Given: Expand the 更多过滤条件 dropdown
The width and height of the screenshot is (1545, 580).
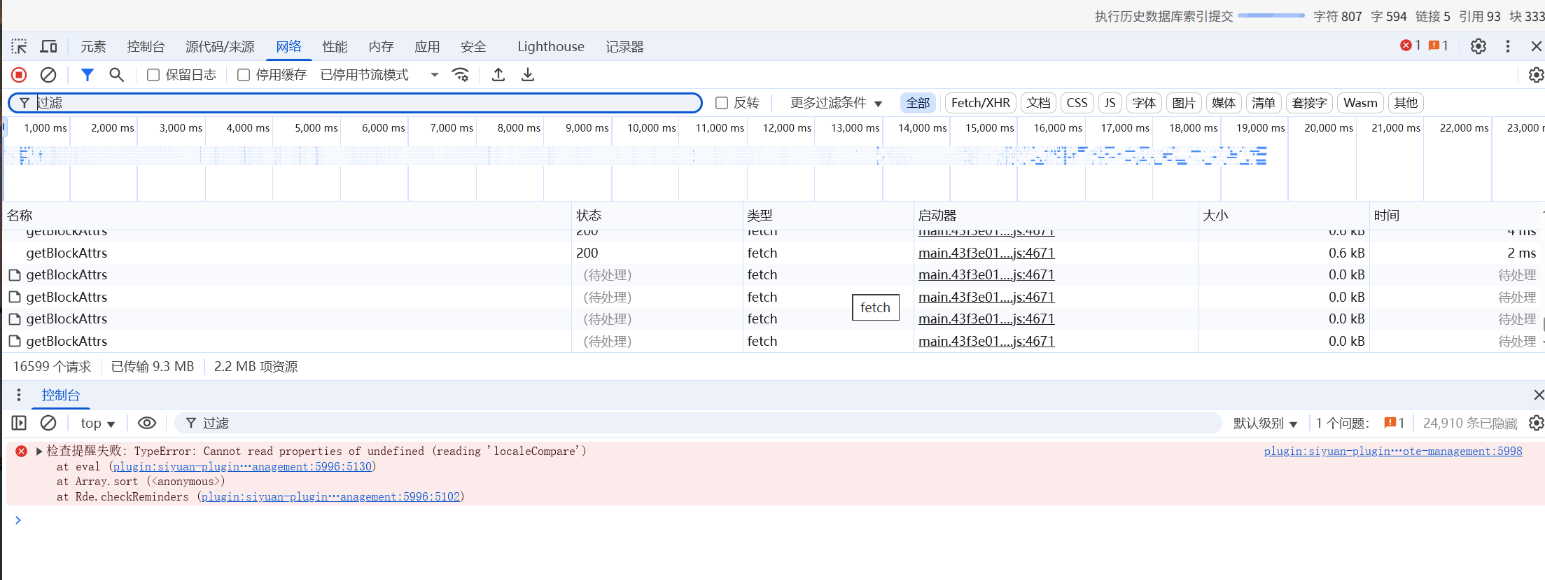Looking at the screenshot, I should 836,103.
